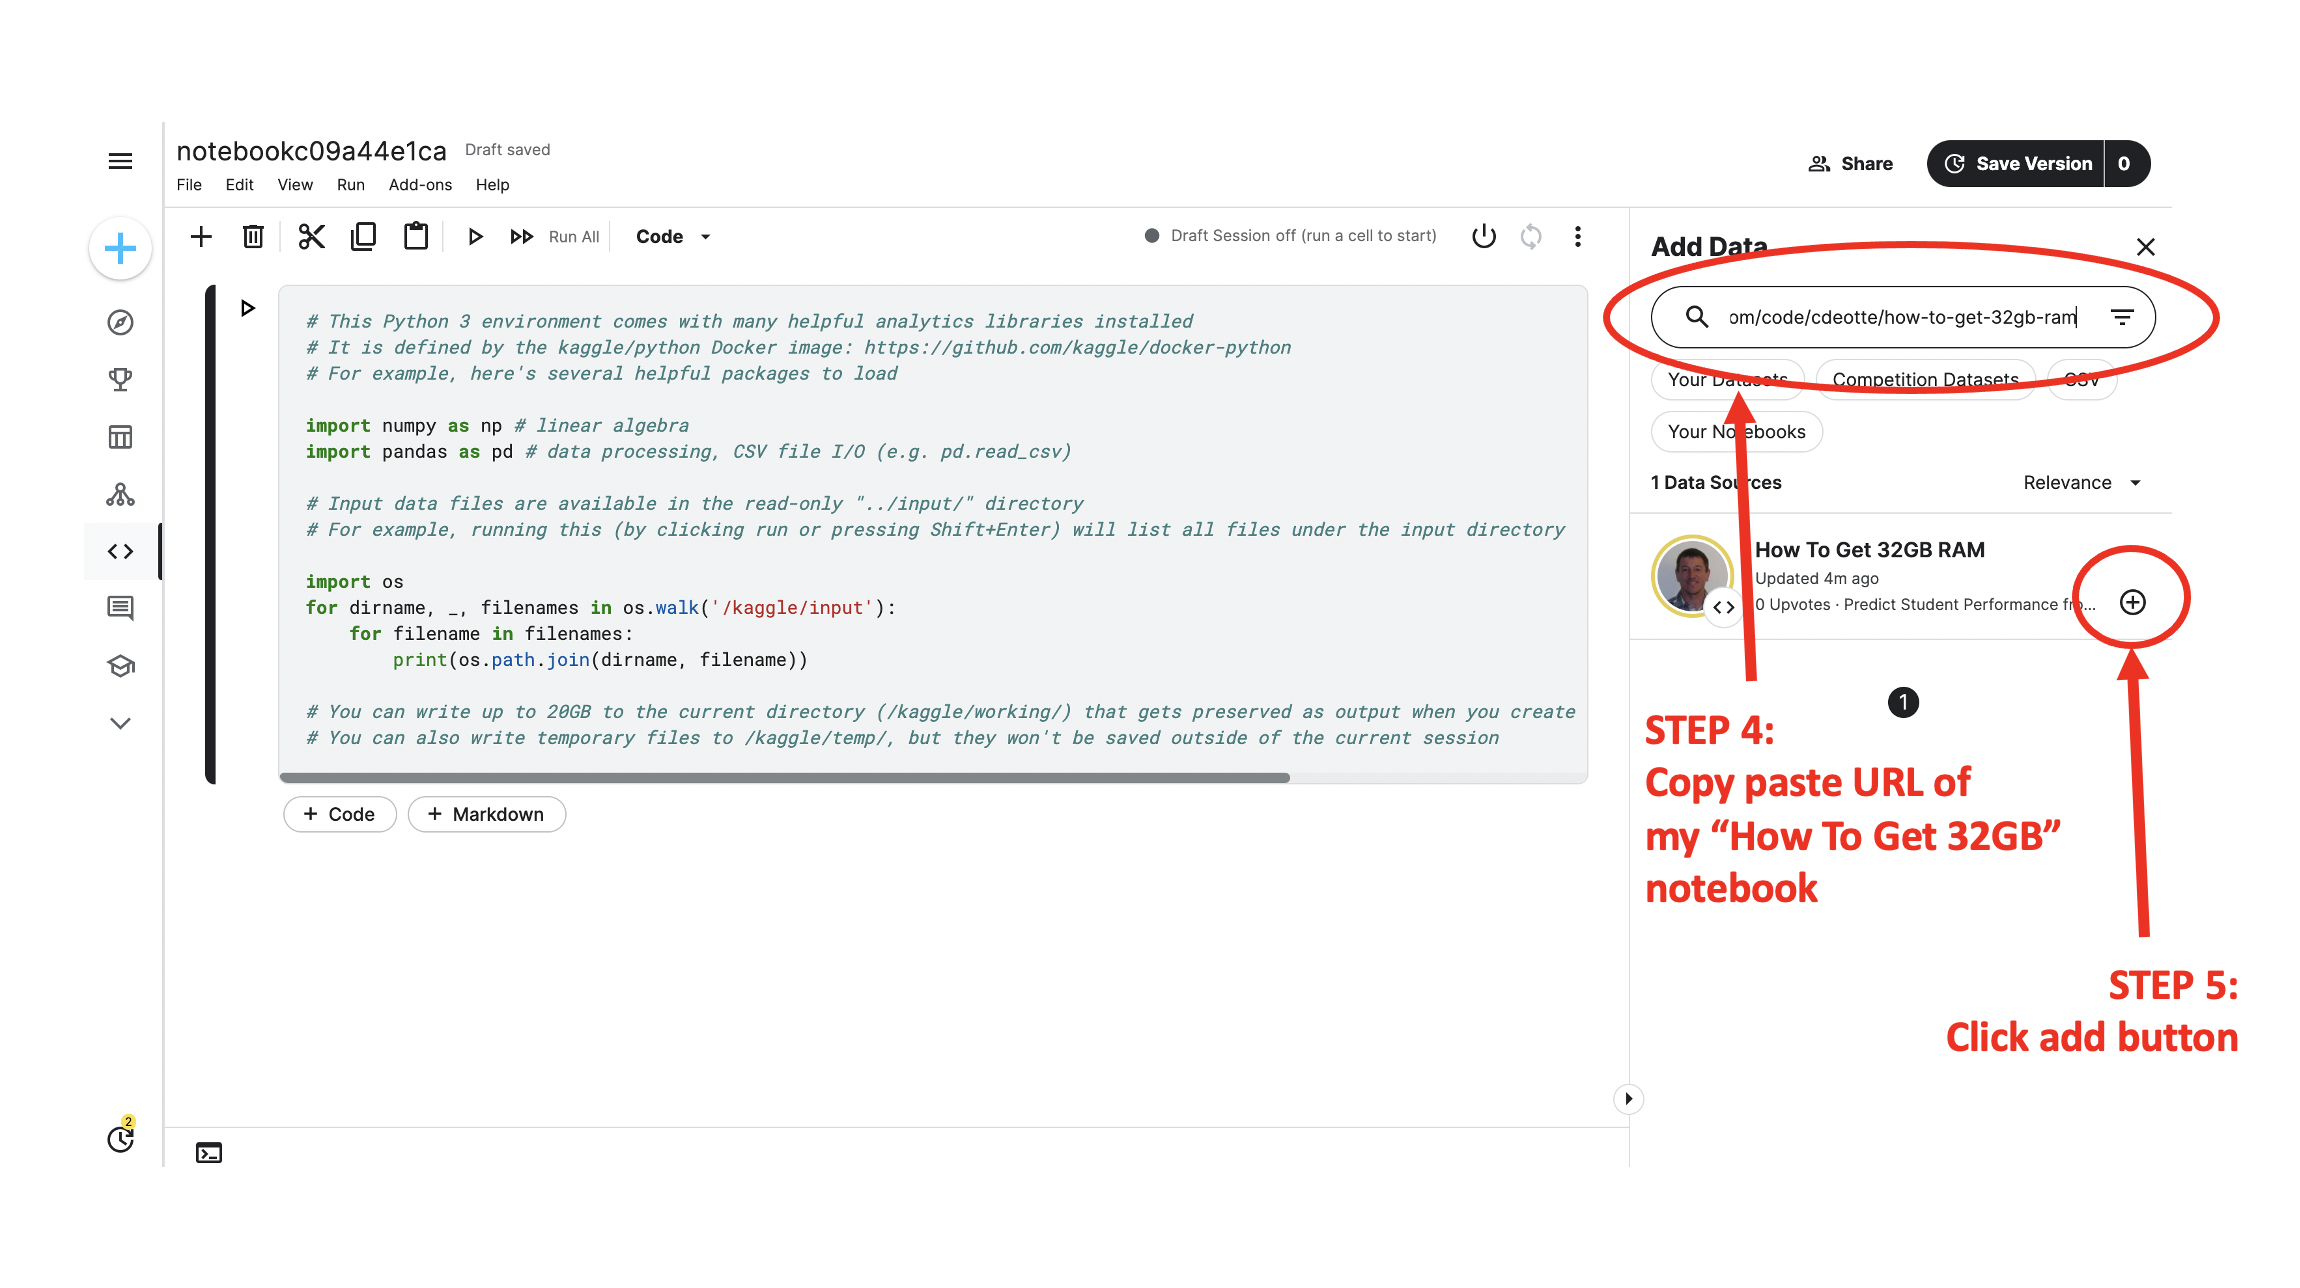Expand the Relevance sort dropdown
This screenshot has width=2300, height=1288.
coord(2082,483)
